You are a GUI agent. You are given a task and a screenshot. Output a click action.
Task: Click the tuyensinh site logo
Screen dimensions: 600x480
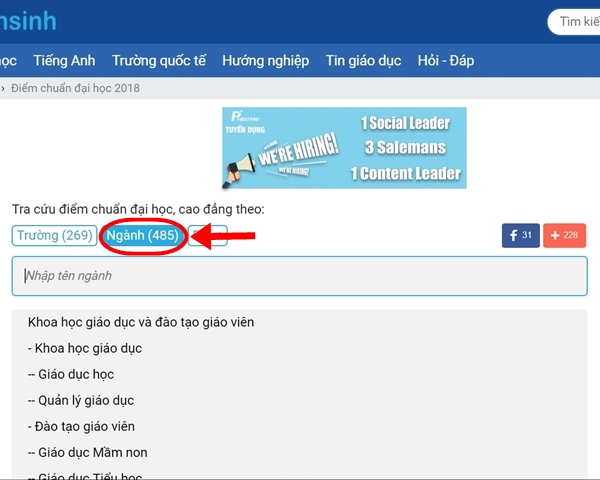[28, 20]
